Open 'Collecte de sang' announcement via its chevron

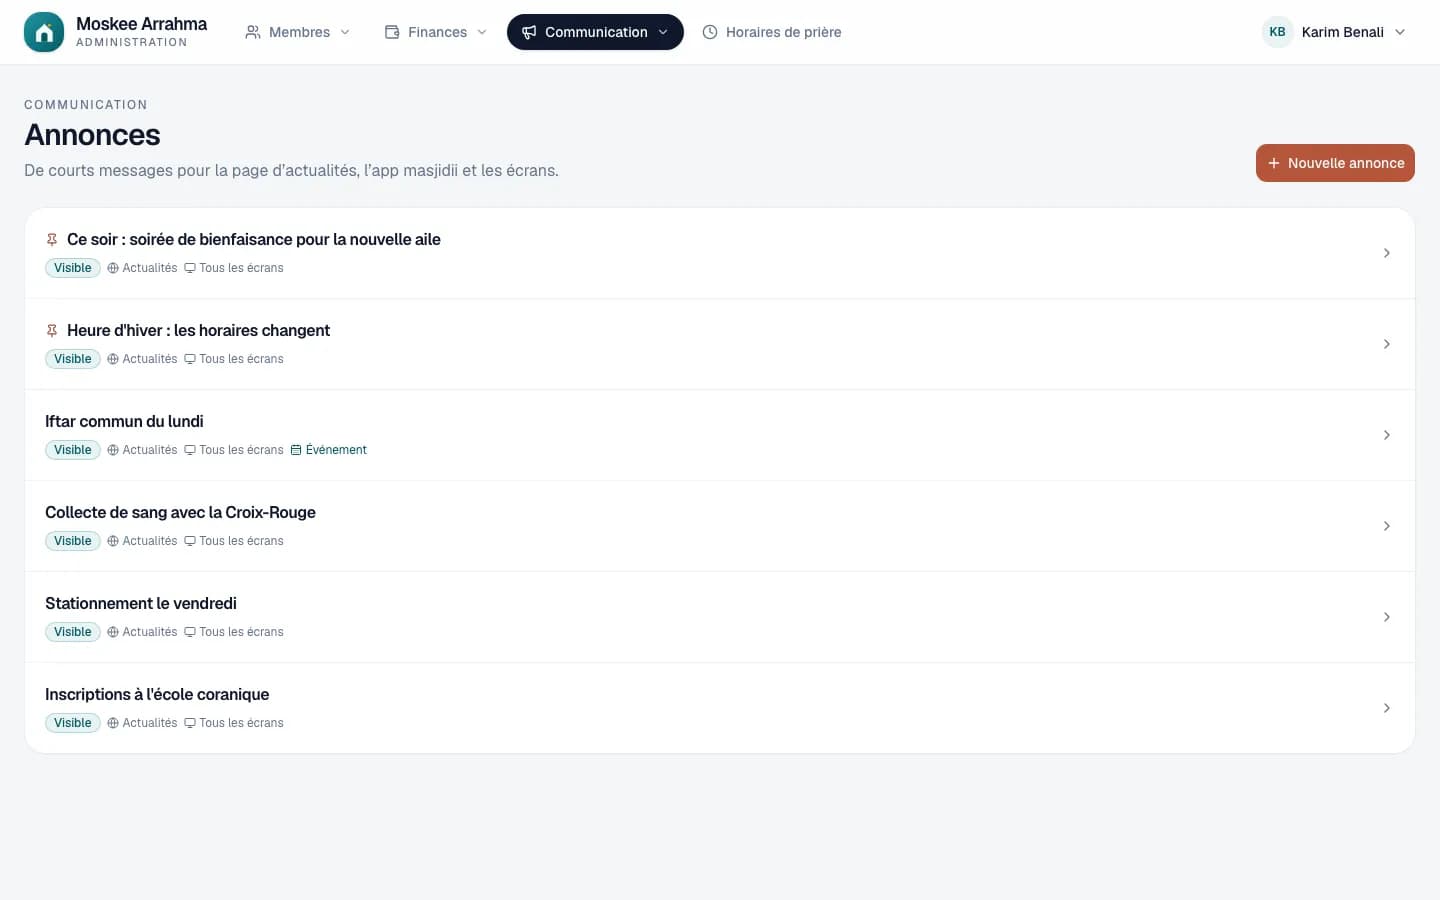point(1387,526)
